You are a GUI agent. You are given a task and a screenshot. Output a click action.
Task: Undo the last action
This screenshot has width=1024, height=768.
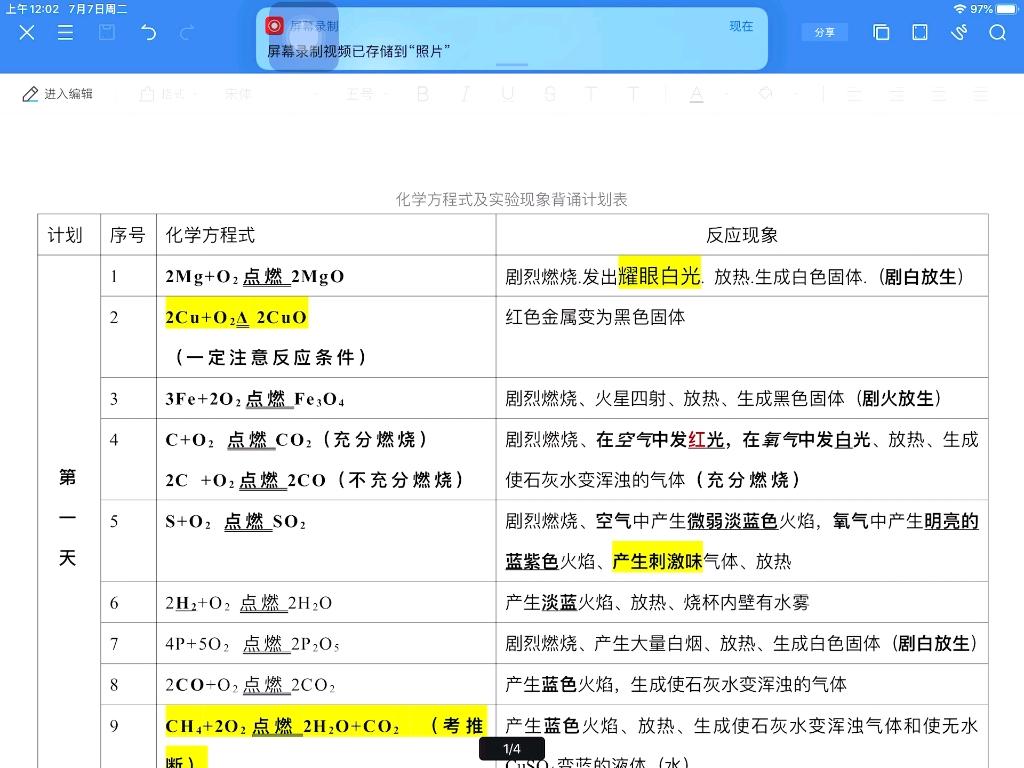click(149, 33)
